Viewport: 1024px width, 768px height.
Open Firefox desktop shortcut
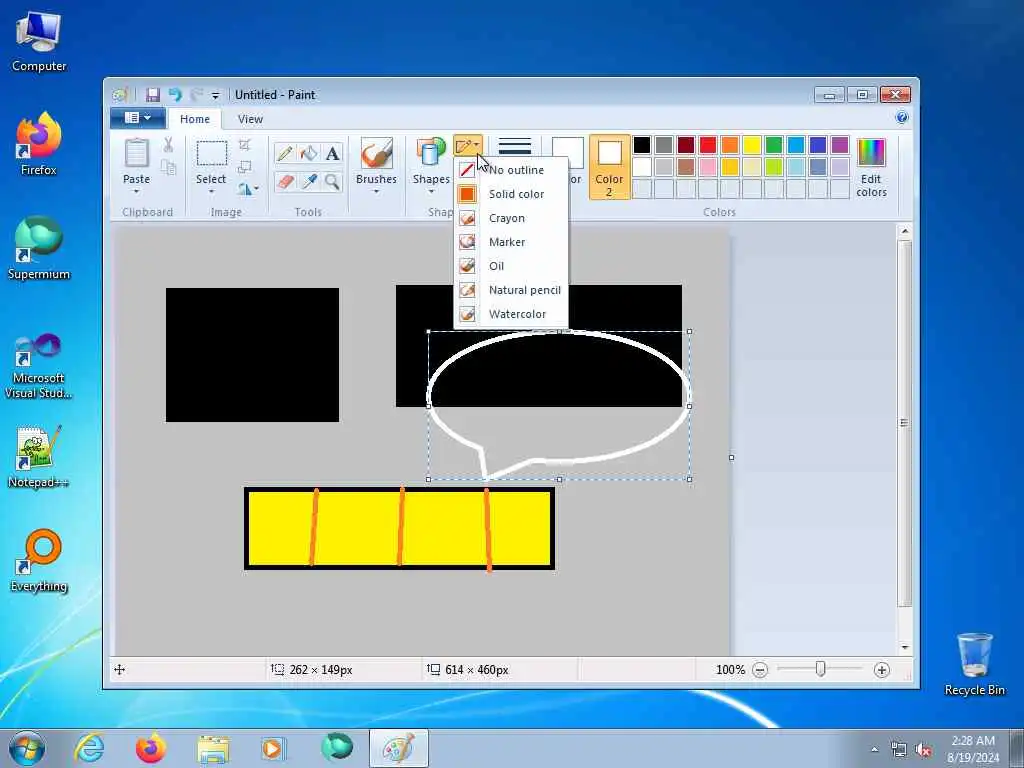coord(39,144)
